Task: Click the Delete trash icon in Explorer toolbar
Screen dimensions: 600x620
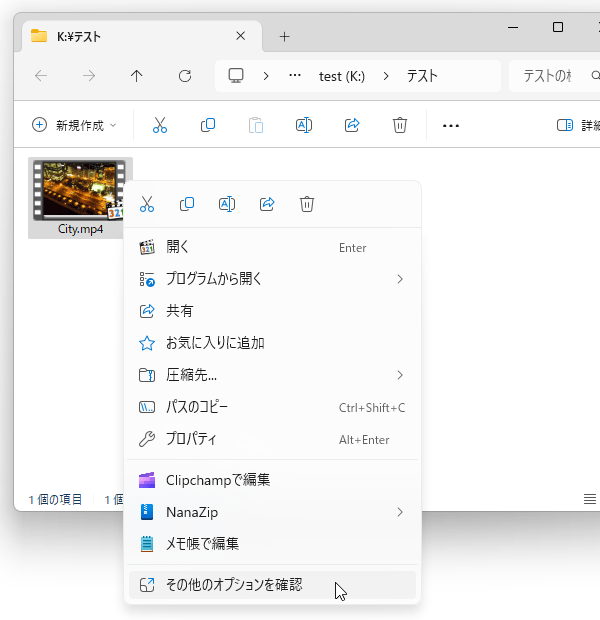Action: tap(399, 125)
